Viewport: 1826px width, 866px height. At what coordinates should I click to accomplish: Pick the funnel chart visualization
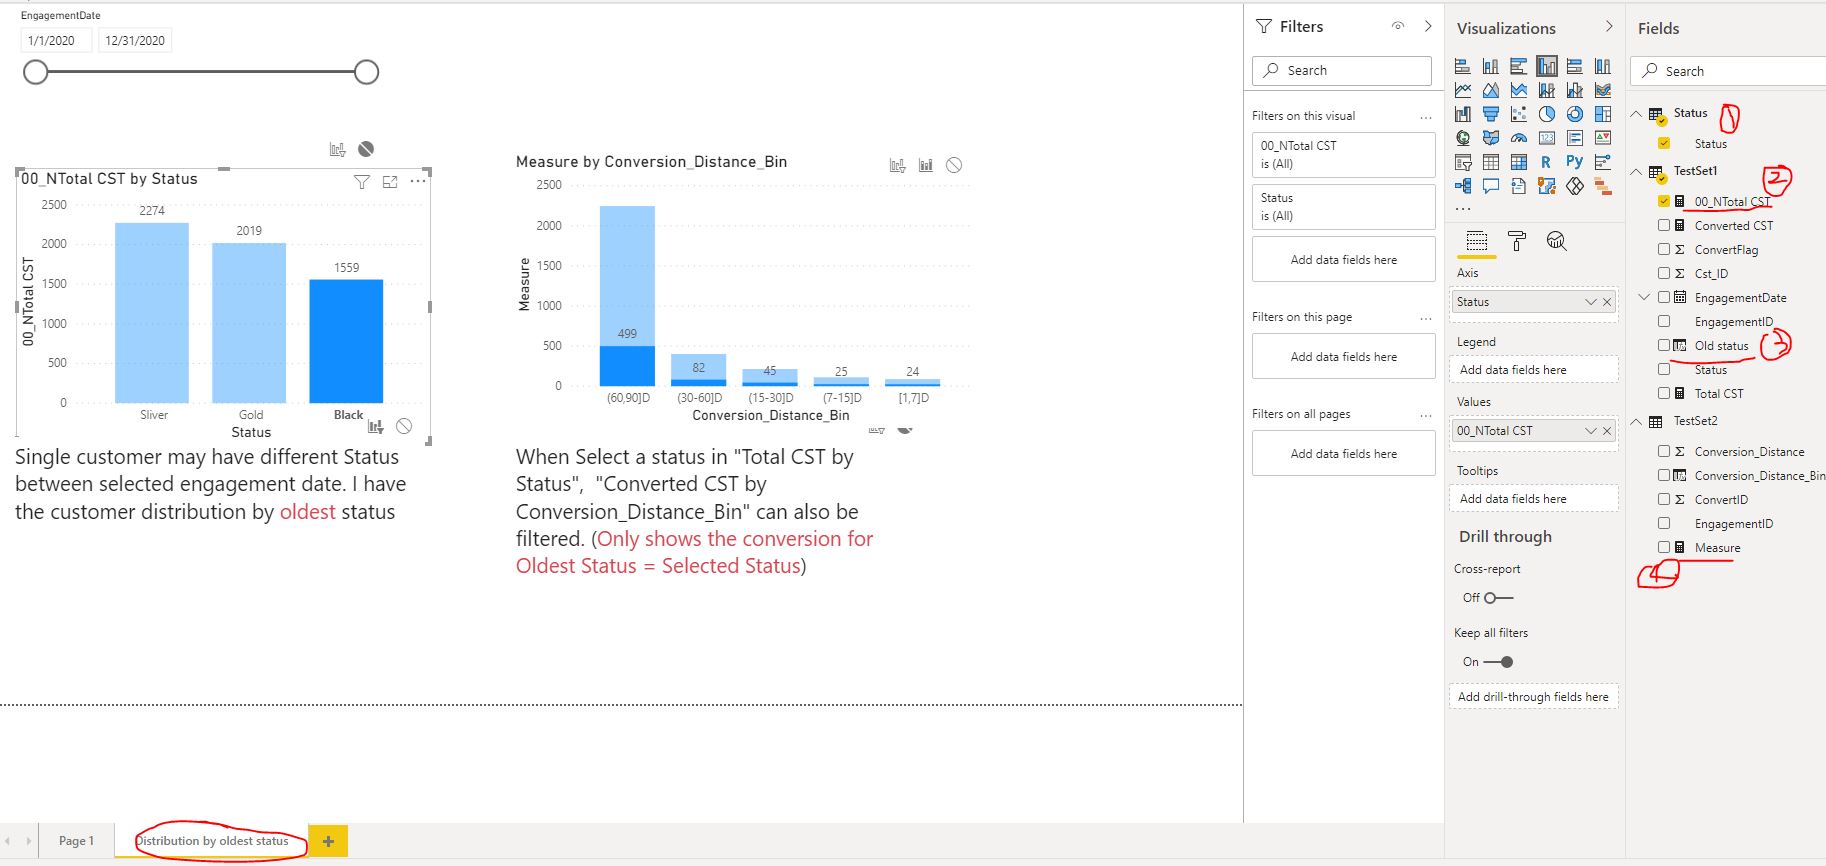tap(1491, 114)
